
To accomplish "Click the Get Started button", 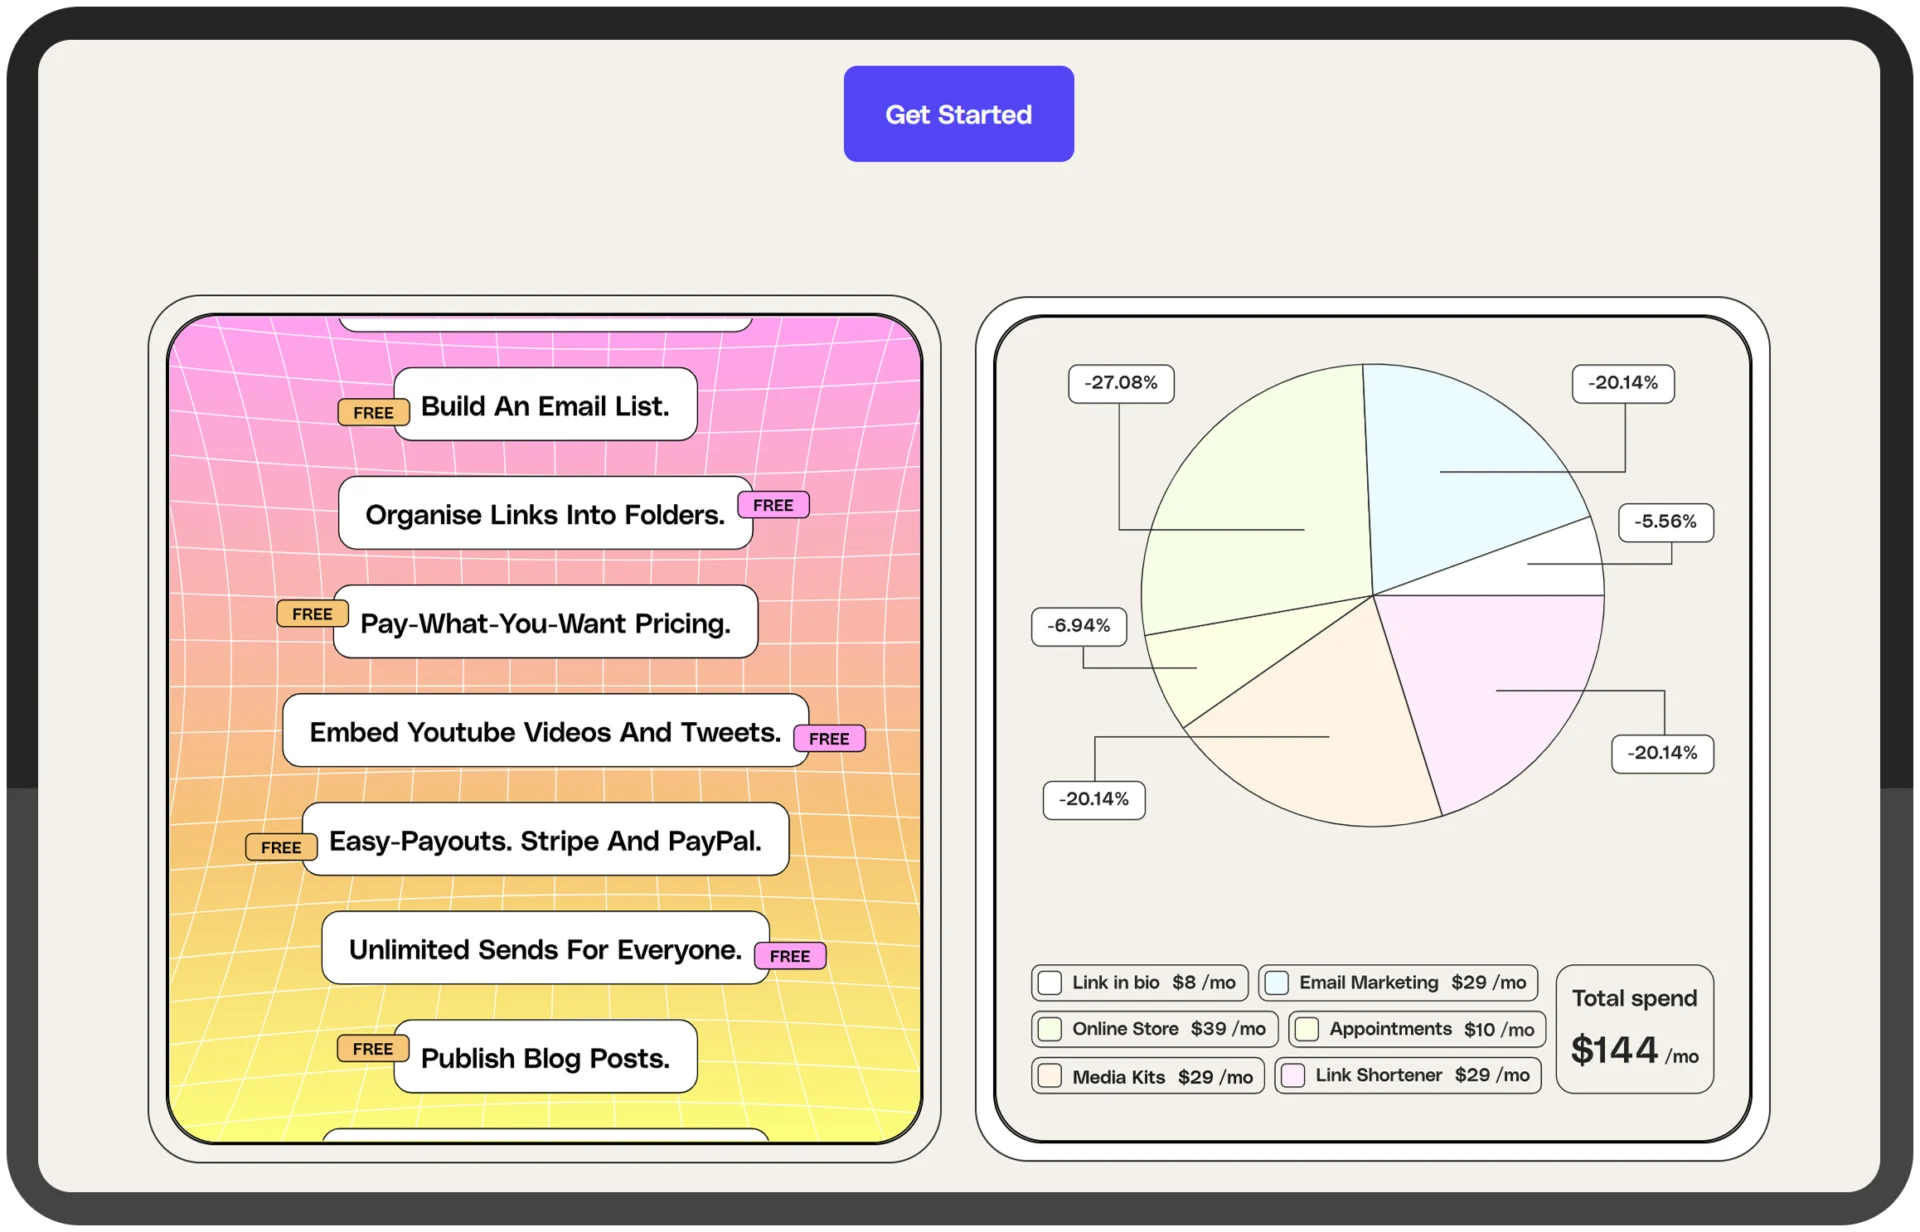I will click(x=958, y=114).
